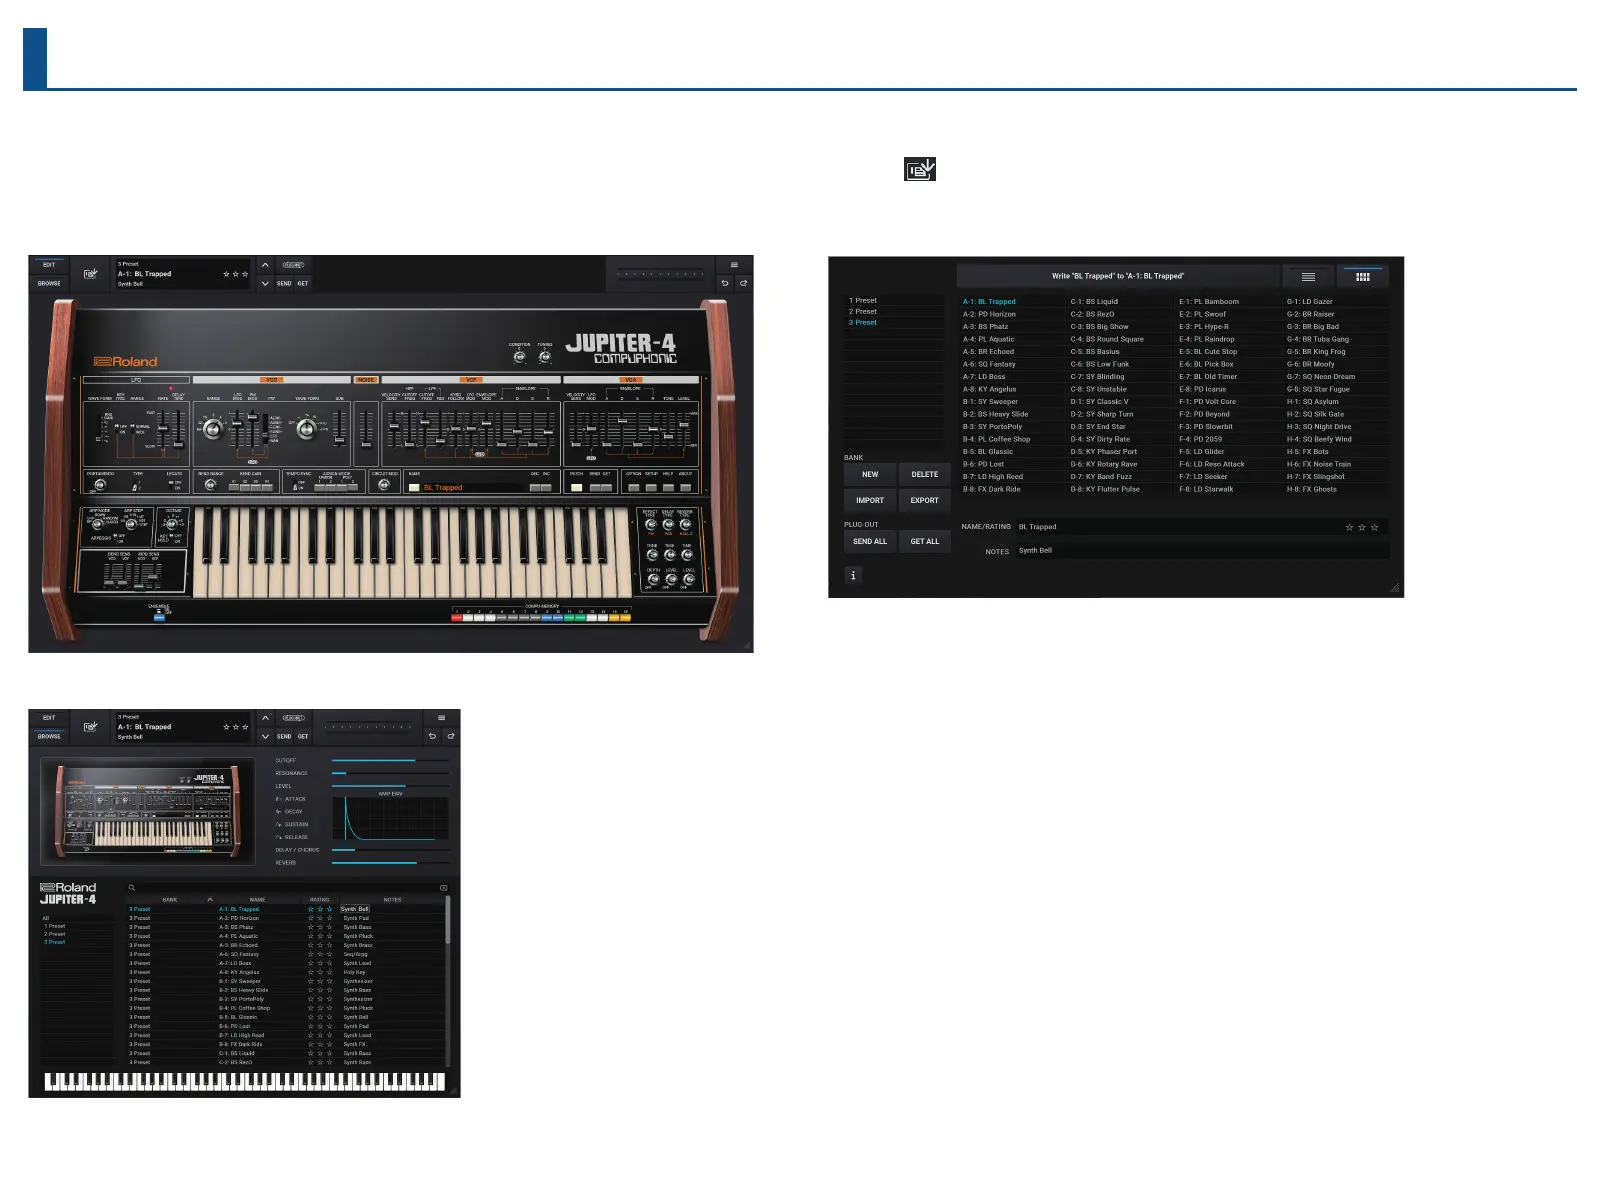Adjust RESONANCE slider in Browse window

390,773
